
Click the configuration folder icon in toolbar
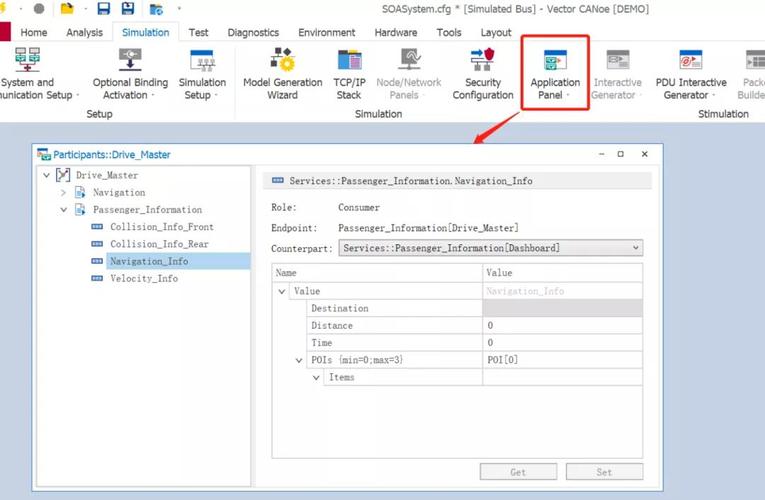156,9
